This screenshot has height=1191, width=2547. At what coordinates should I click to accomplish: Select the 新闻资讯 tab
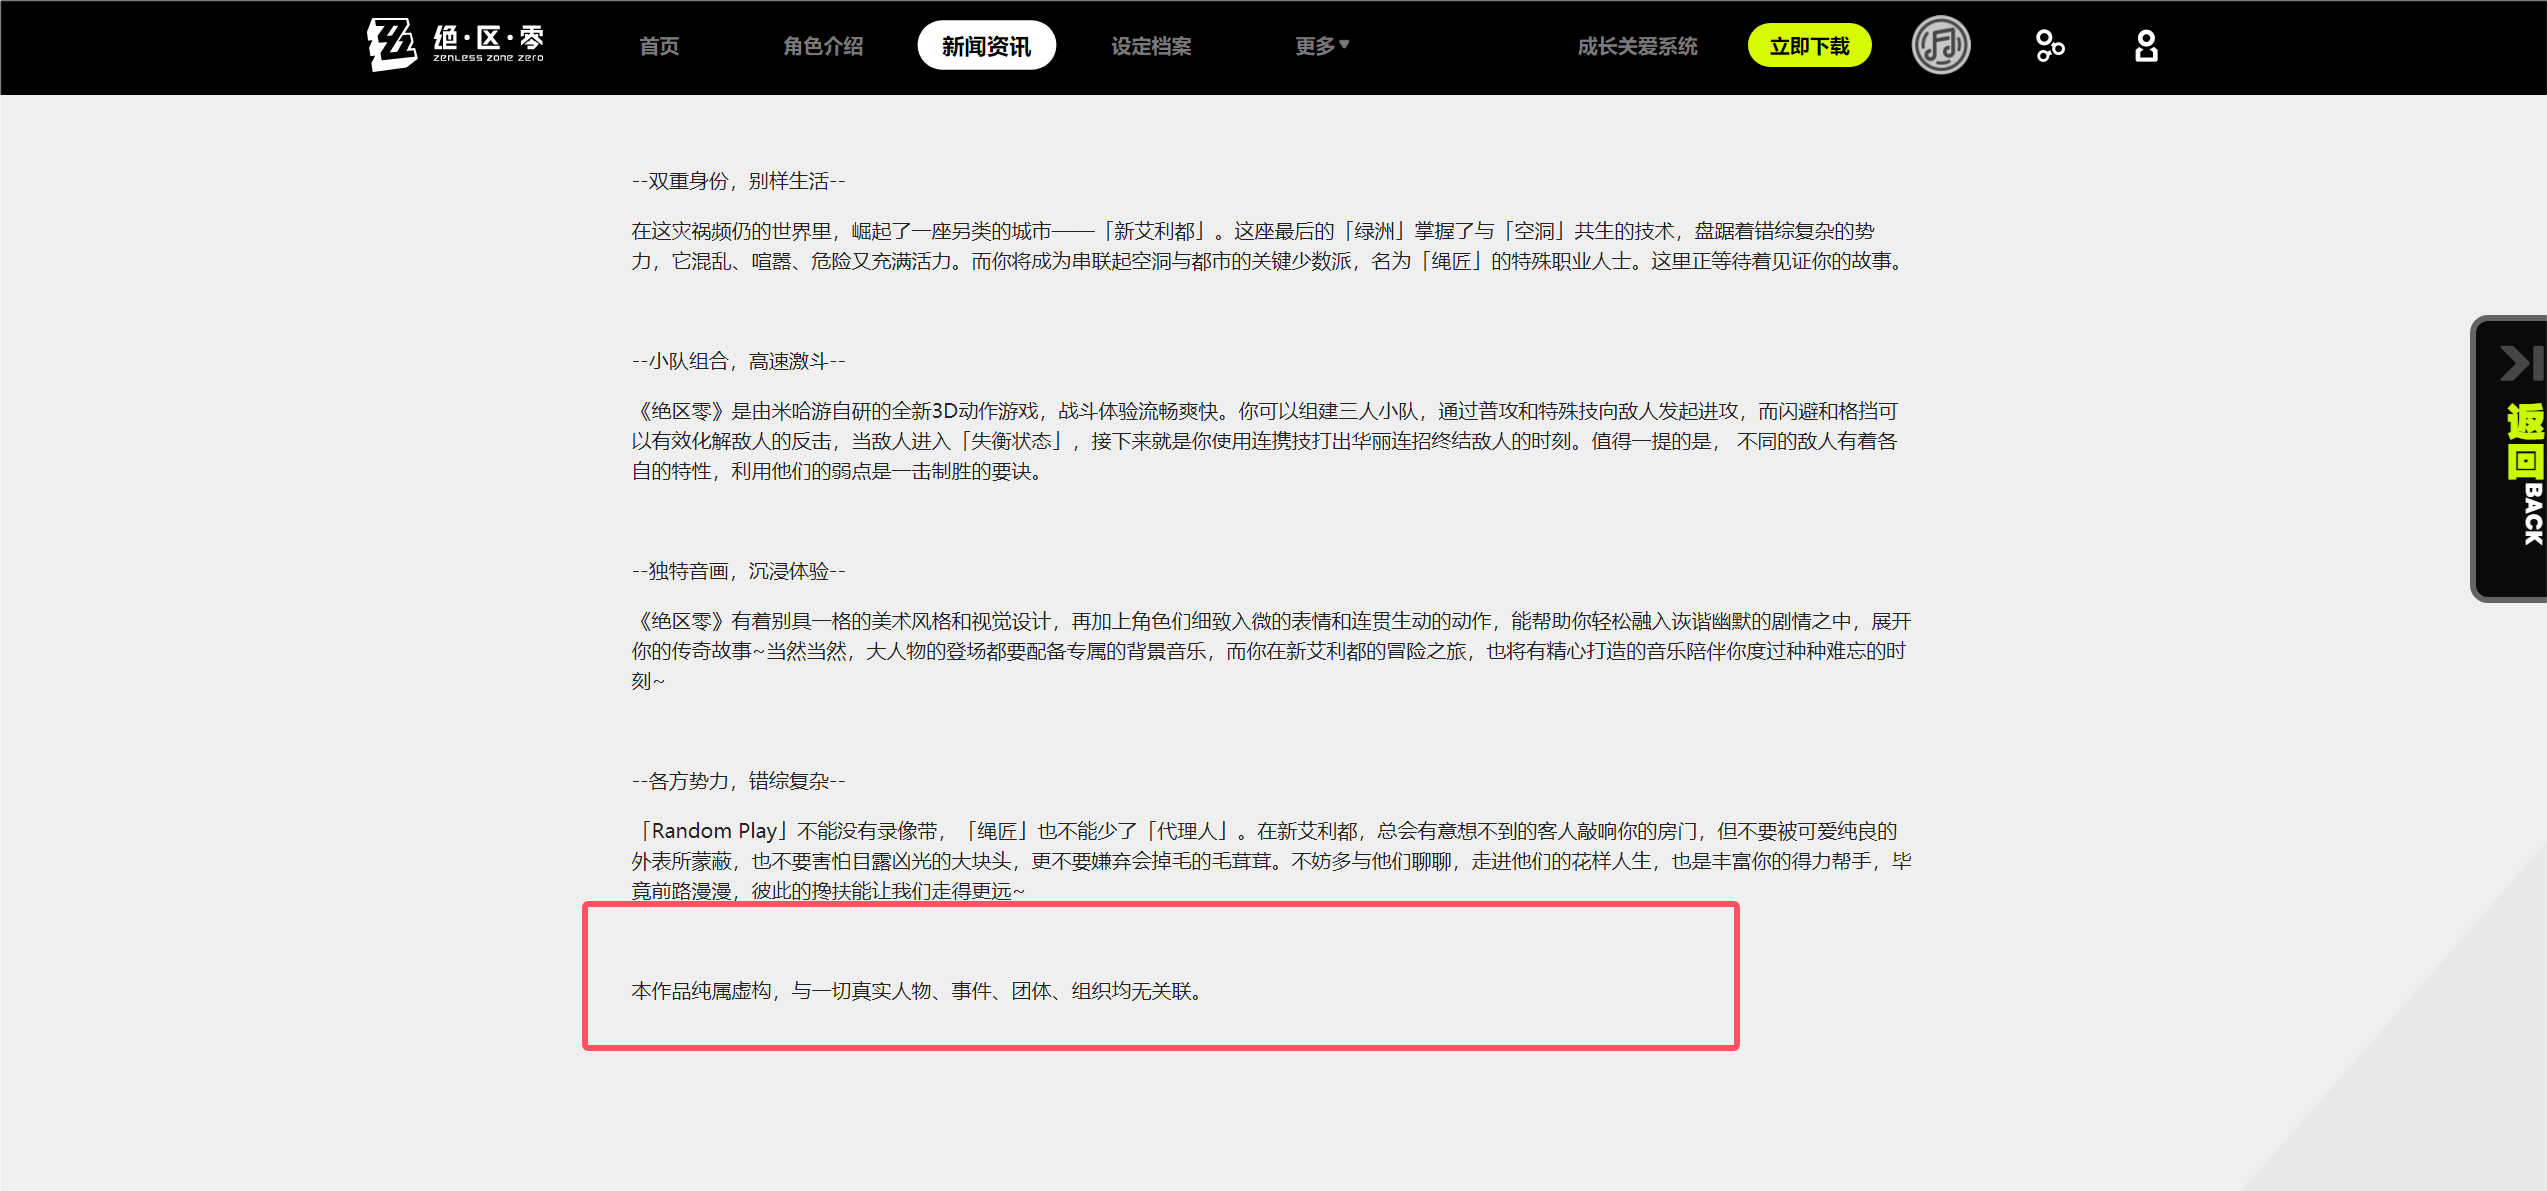(x=986, y=46)
